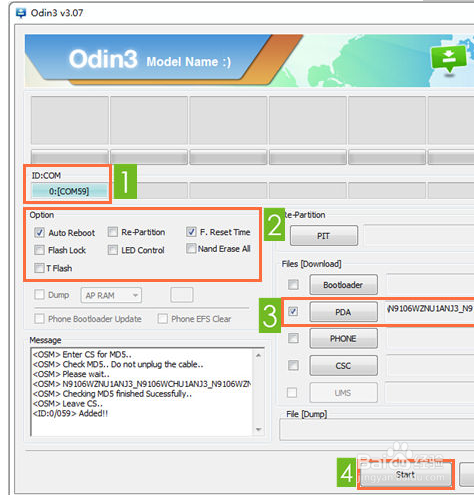Enable the Re-Partition checkbox
Screen dimensions: 474x495
tap(113, 232)
